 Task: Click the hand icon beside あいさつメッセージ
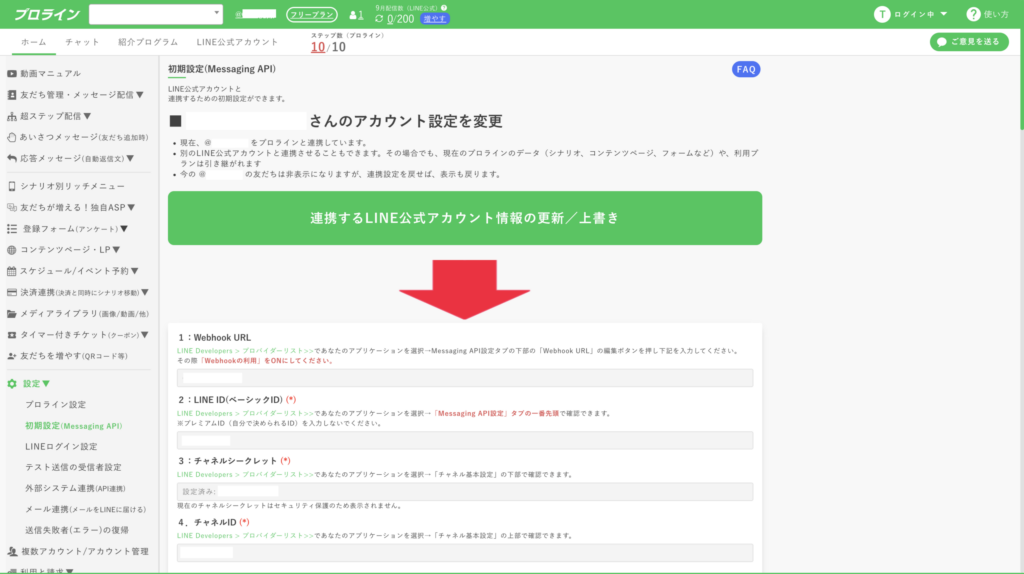12,137
